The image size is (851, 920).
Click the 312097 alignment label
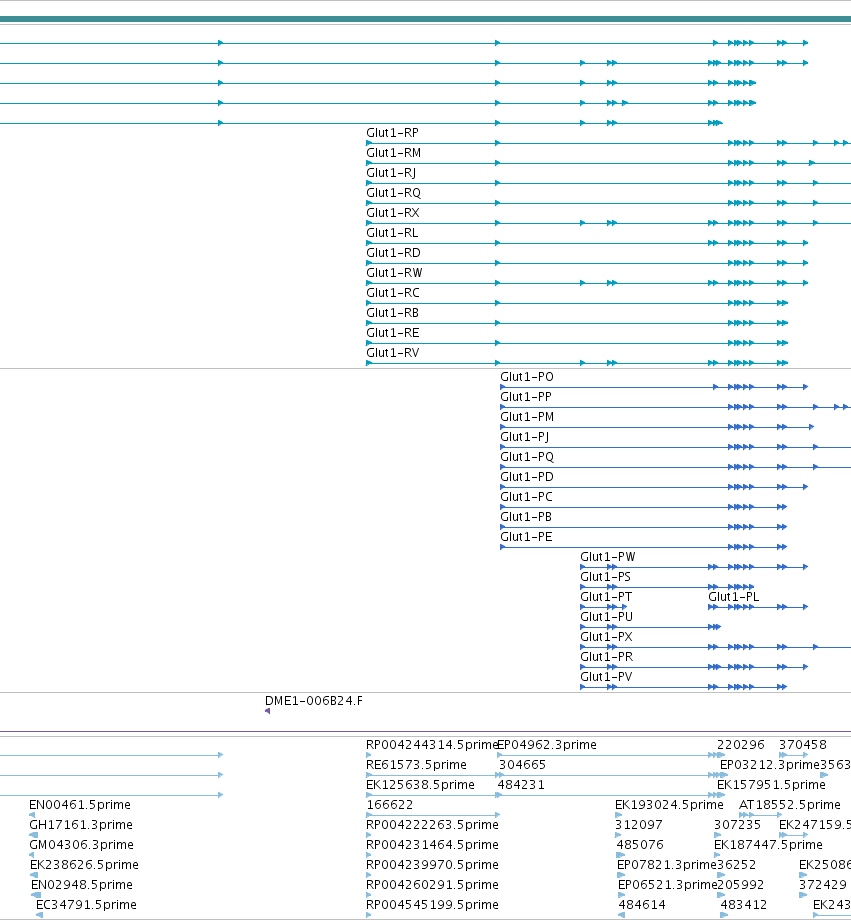pos(639,824)
